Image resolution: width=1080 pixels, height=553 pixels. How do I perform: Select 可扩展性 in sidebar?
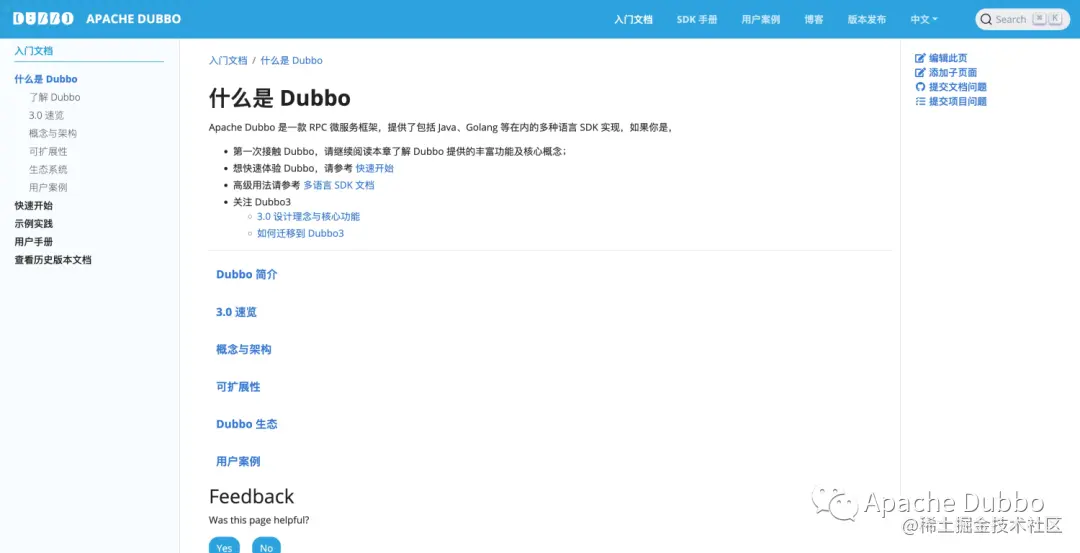point(48,151)
